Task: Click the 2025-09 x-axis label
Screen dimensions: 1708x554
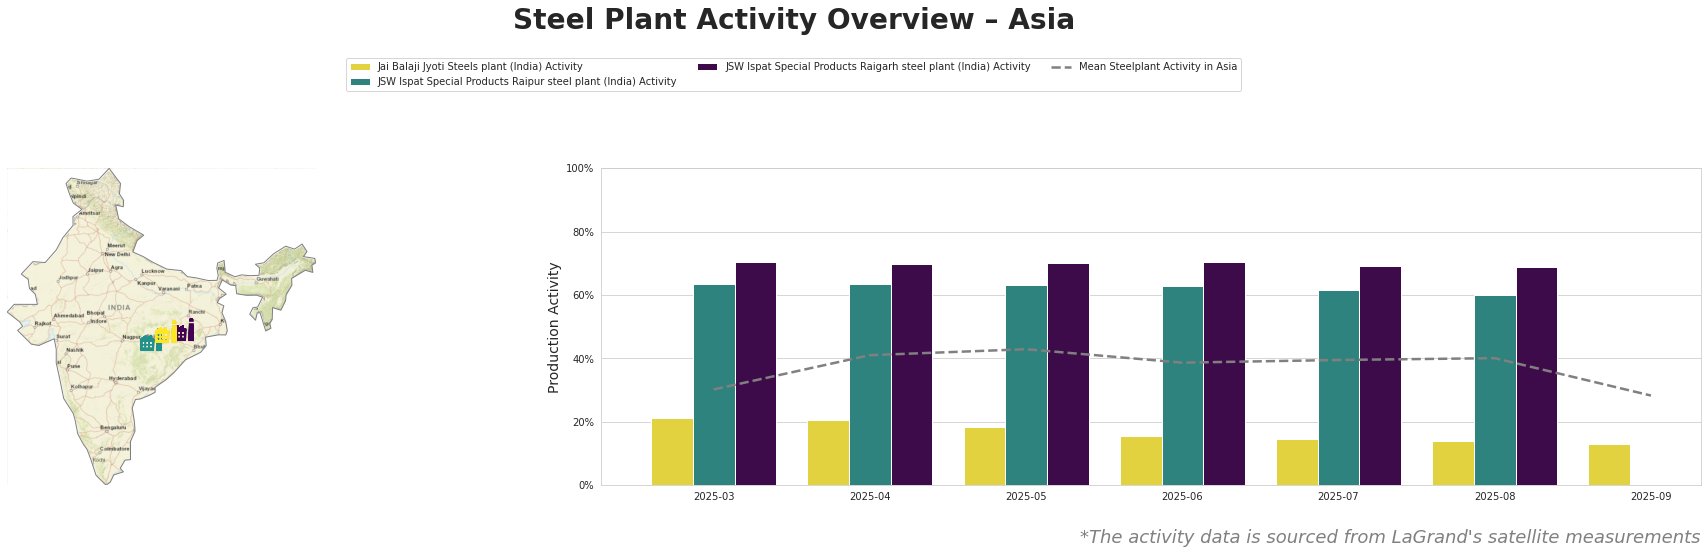Action: (1651, 496)
